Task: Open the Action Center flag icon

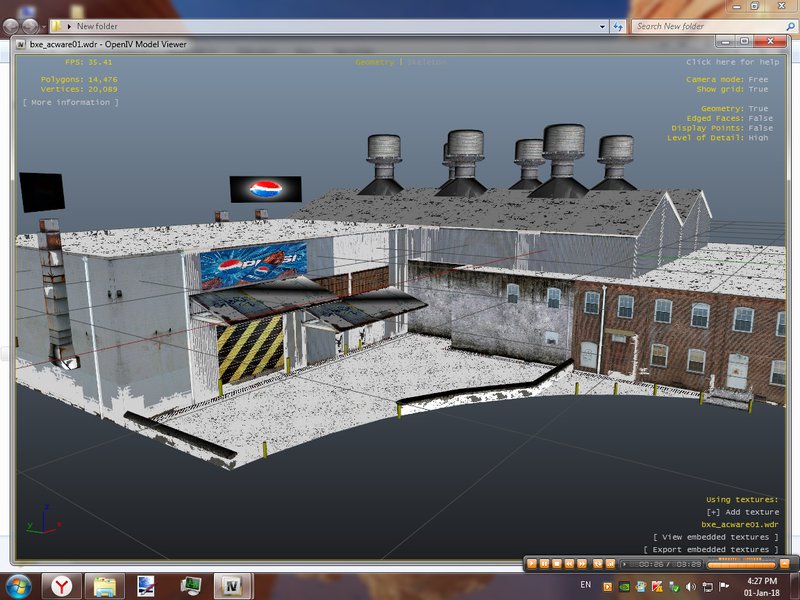Action: [x=723, y=586]
